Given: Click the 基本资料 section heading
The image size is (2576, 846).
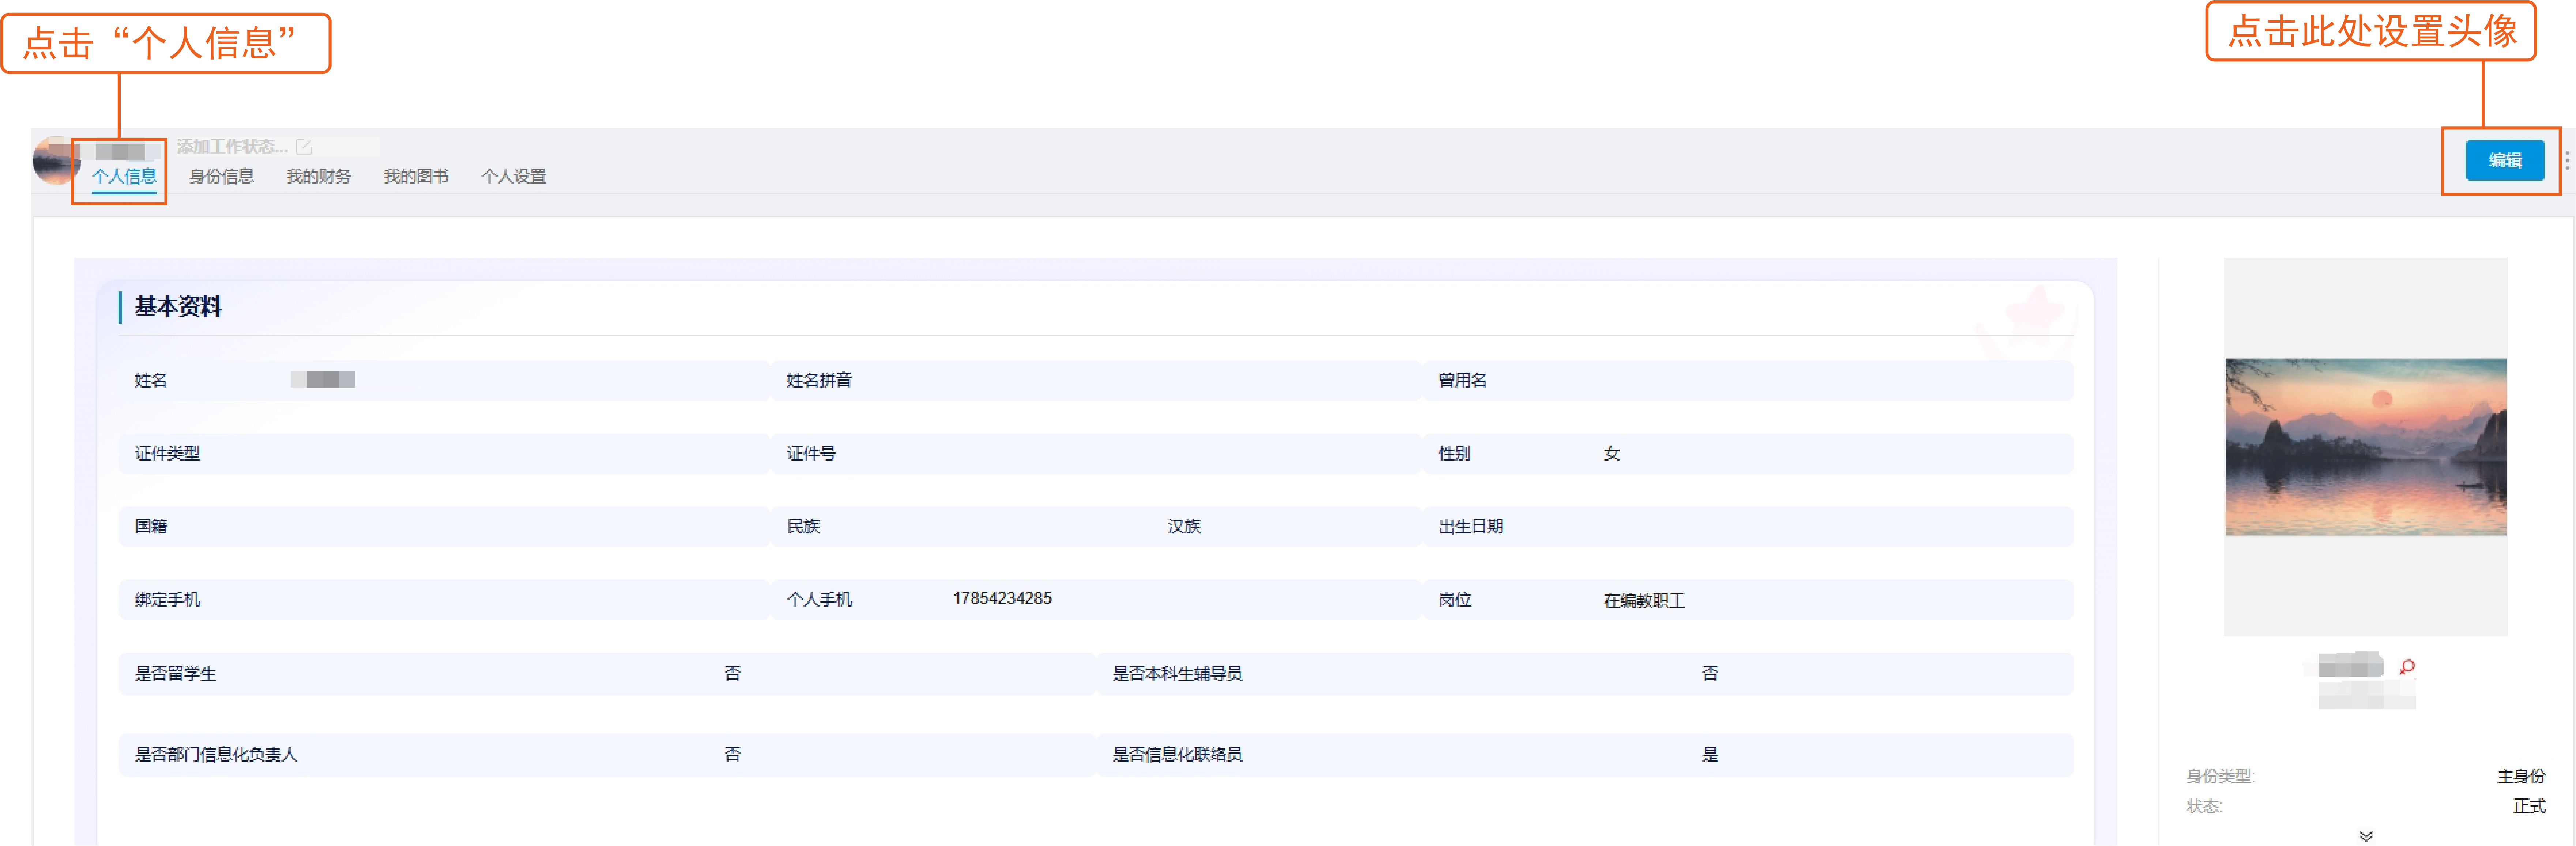Looking at the screenshot, I should point(178,307).
